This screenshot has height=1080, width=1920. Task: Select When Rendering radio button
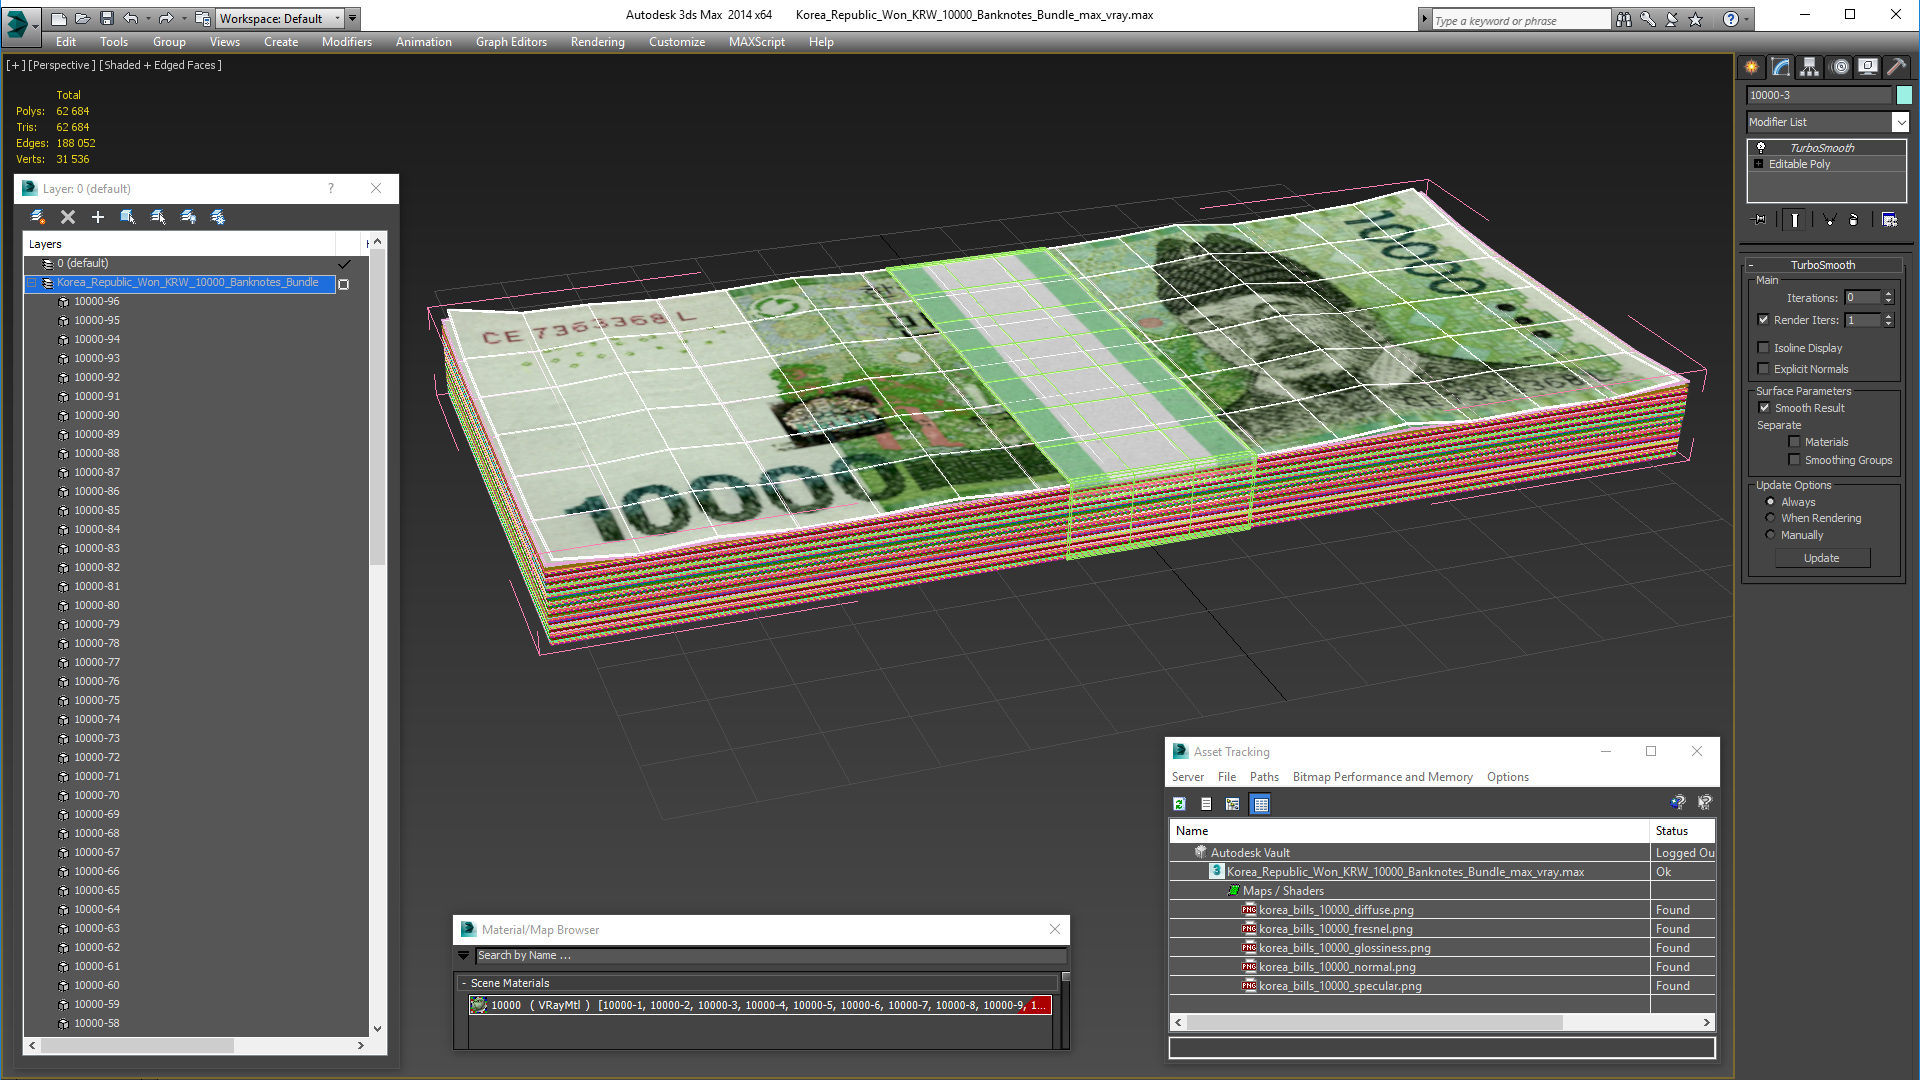tap(1770, 518)
